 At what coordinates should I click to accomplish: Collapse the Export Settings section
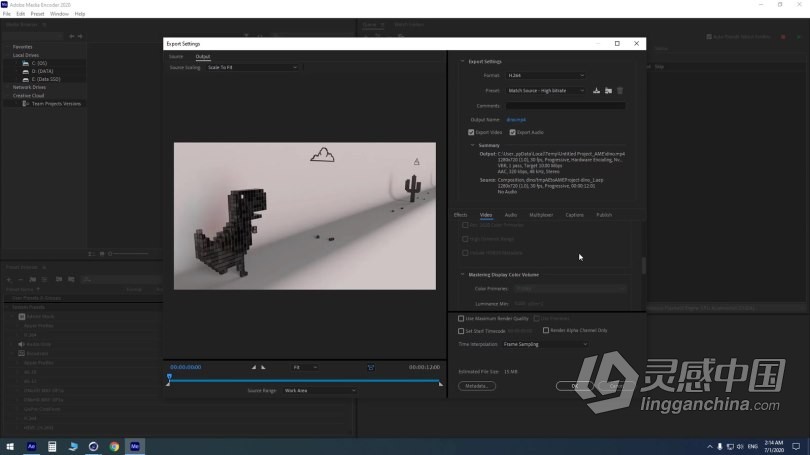coord(462,61)
